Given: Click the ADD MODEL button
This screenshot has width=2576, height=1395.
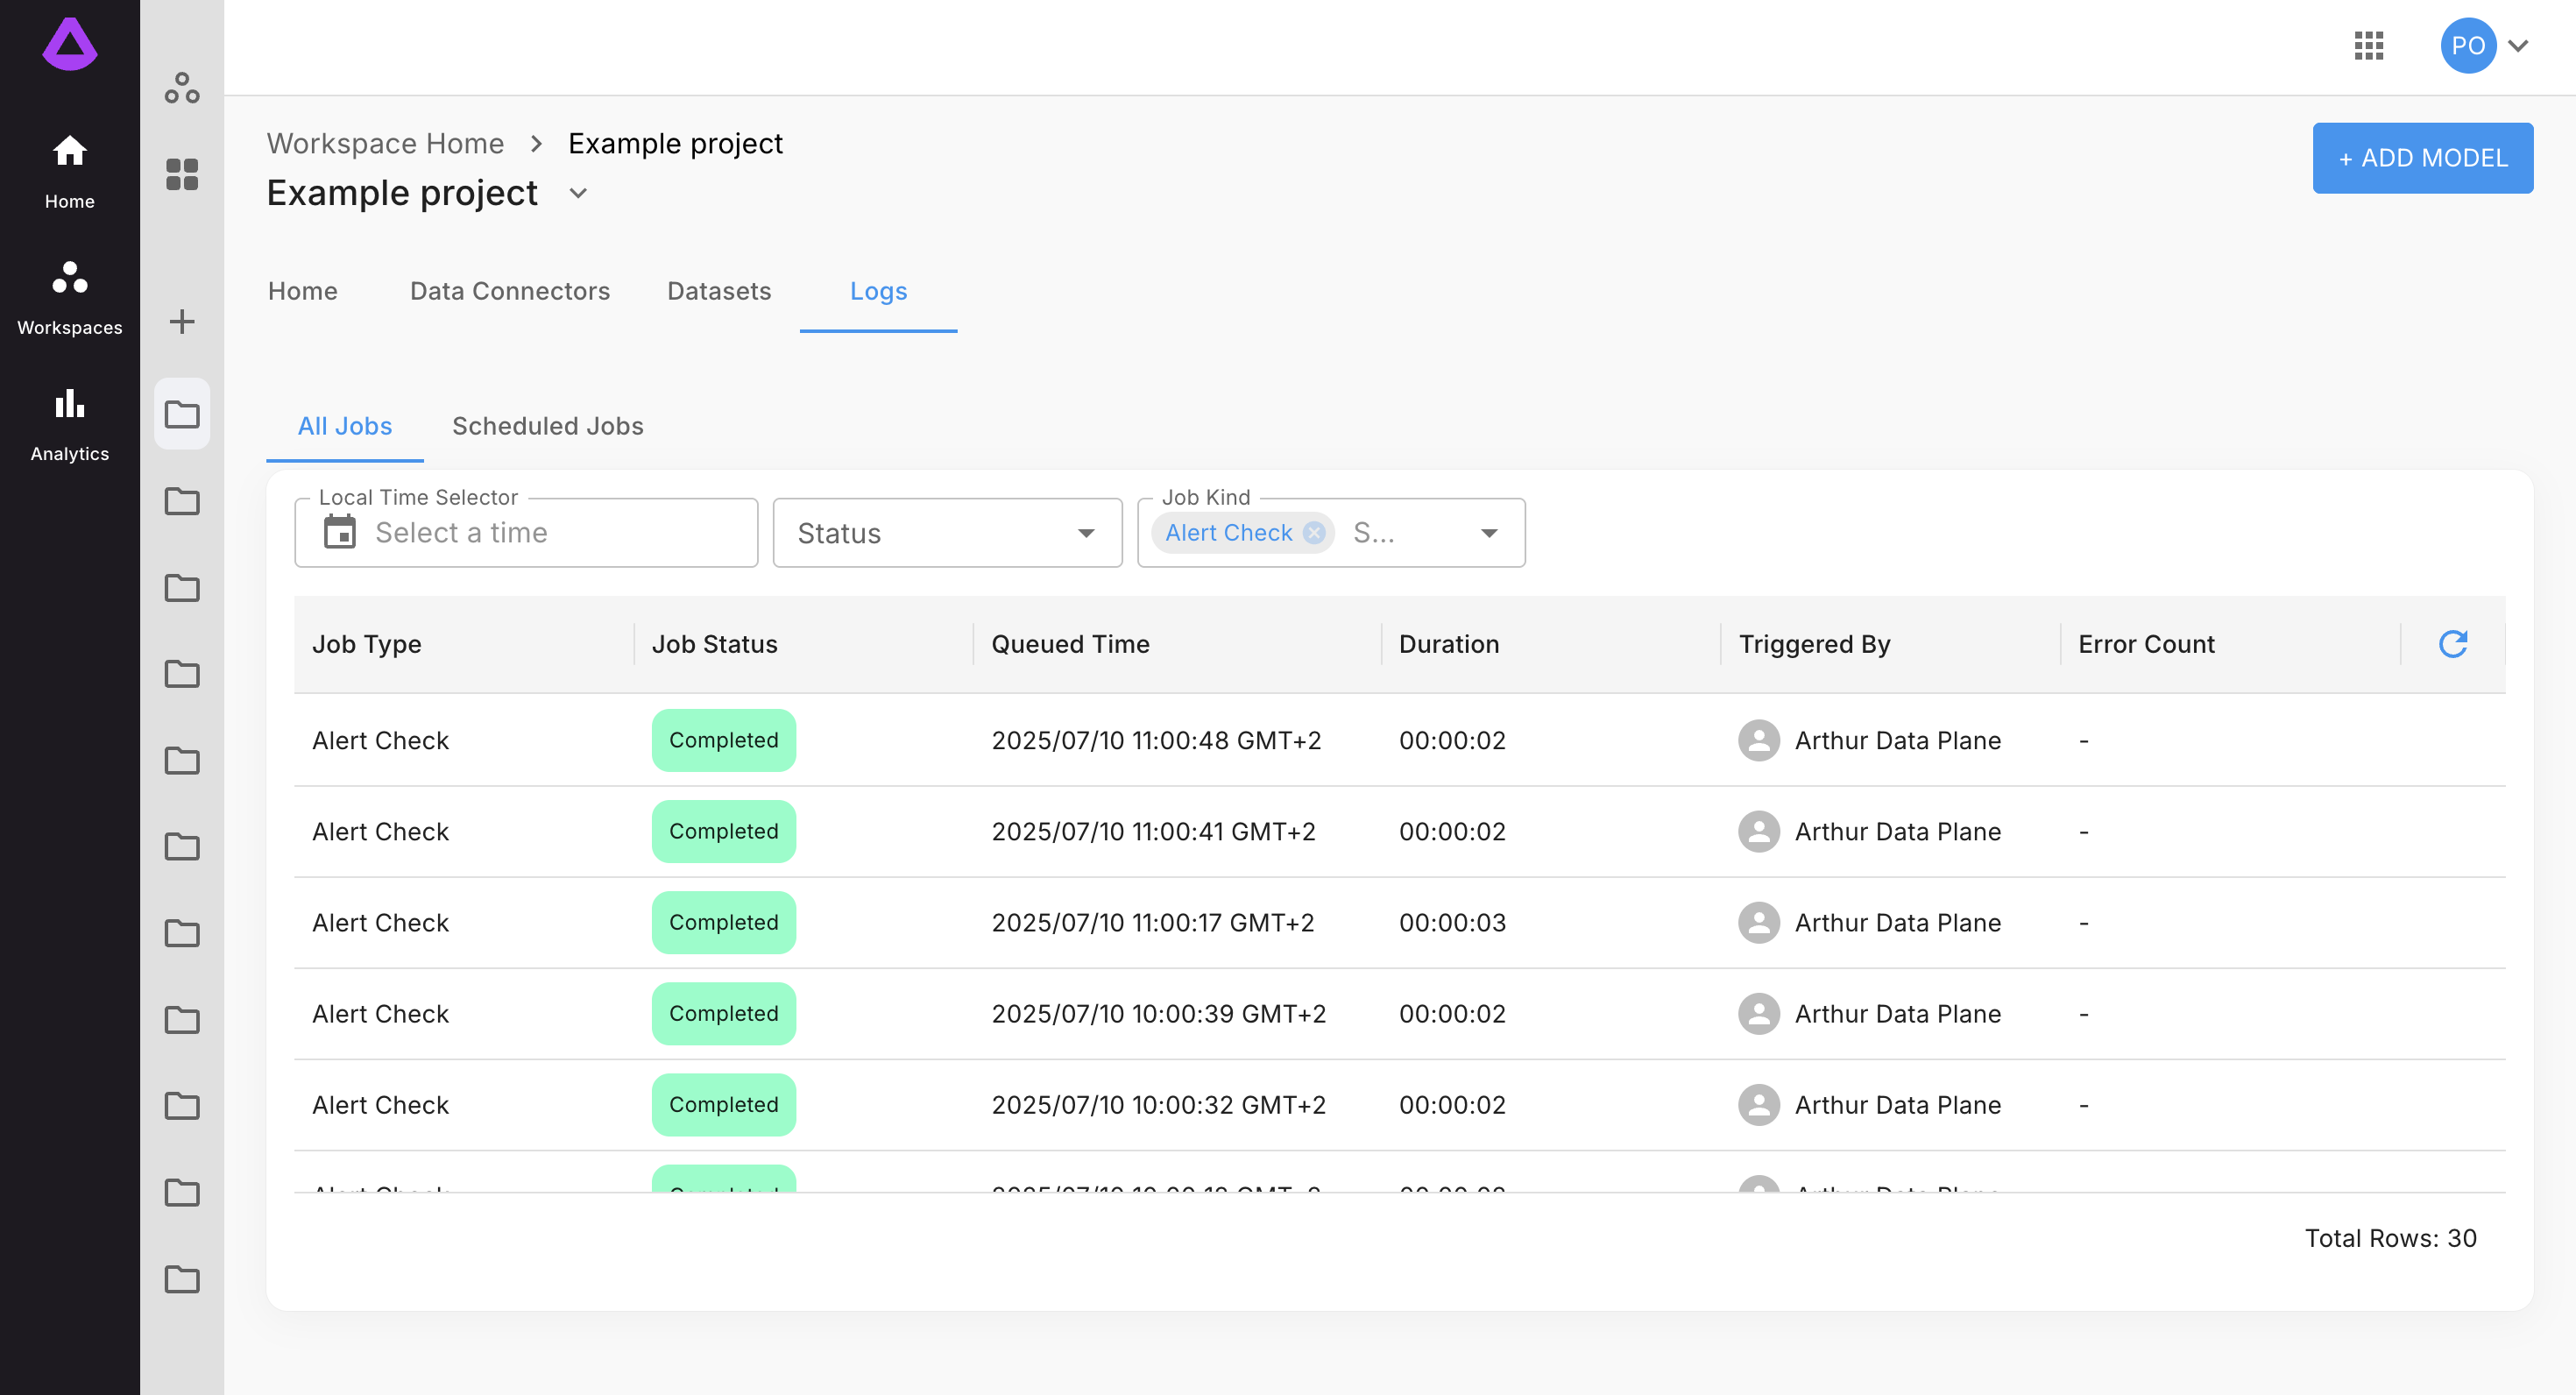Looking at the screenshot, I should pyautogui.click(x=2422, y=158).
